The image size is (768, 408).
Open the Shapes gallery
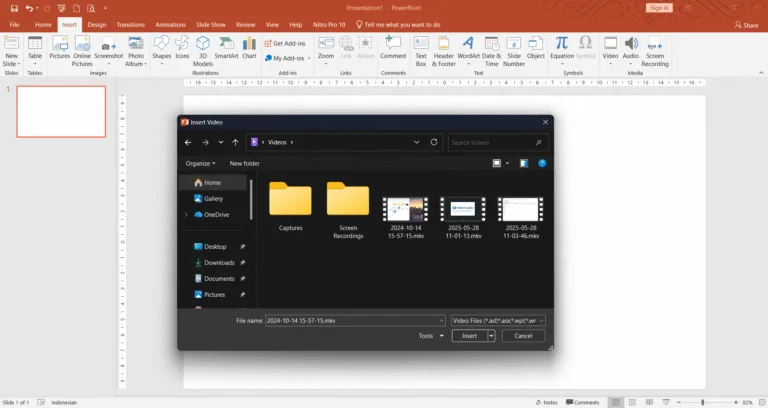tap(161, 51)
